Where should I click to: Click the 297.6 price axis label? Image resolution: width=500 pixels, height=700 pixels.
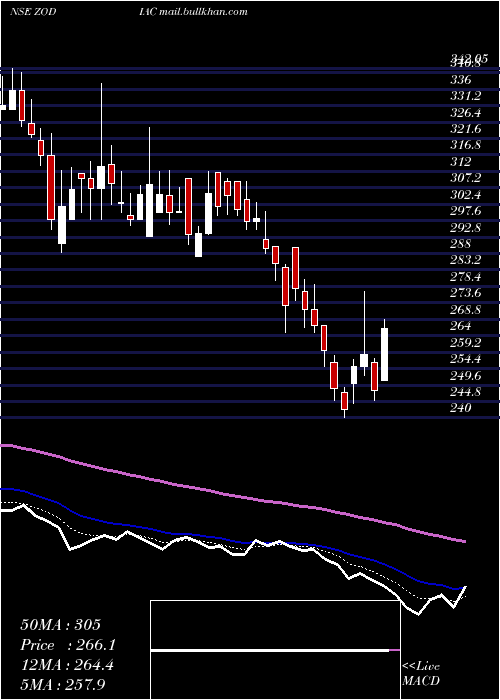tap(466, 211)
